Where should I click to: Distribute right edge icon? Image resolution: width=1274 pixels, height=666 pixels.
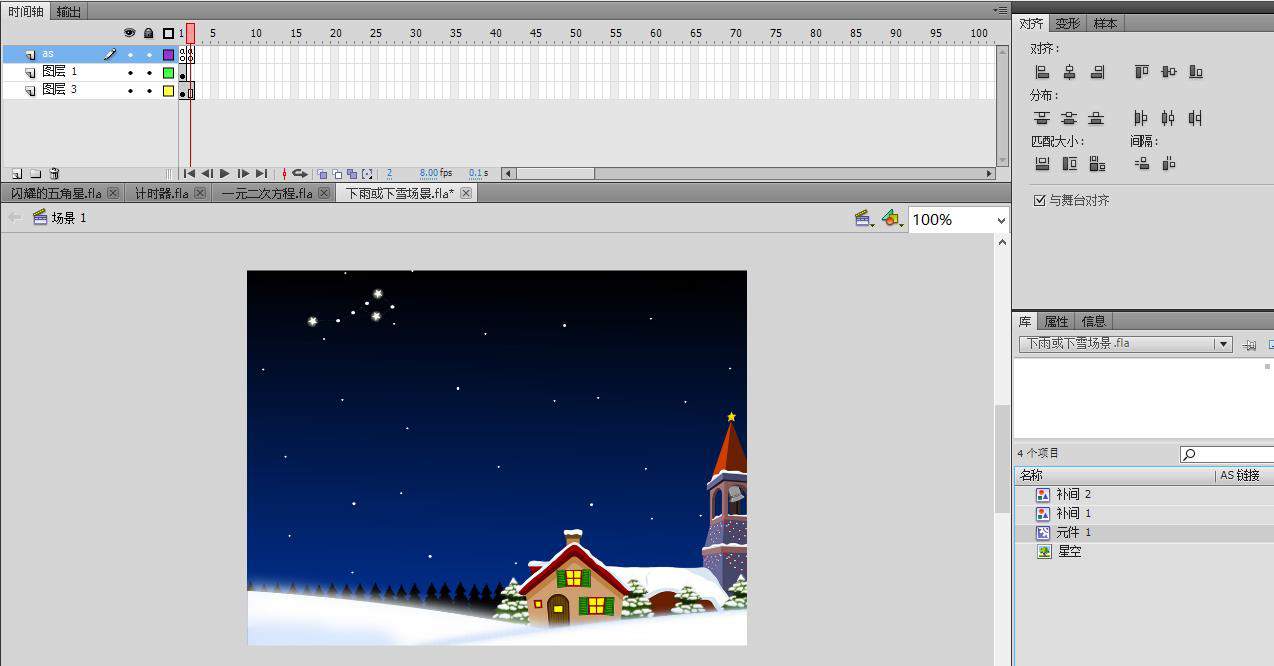(x=1196, y=118)
